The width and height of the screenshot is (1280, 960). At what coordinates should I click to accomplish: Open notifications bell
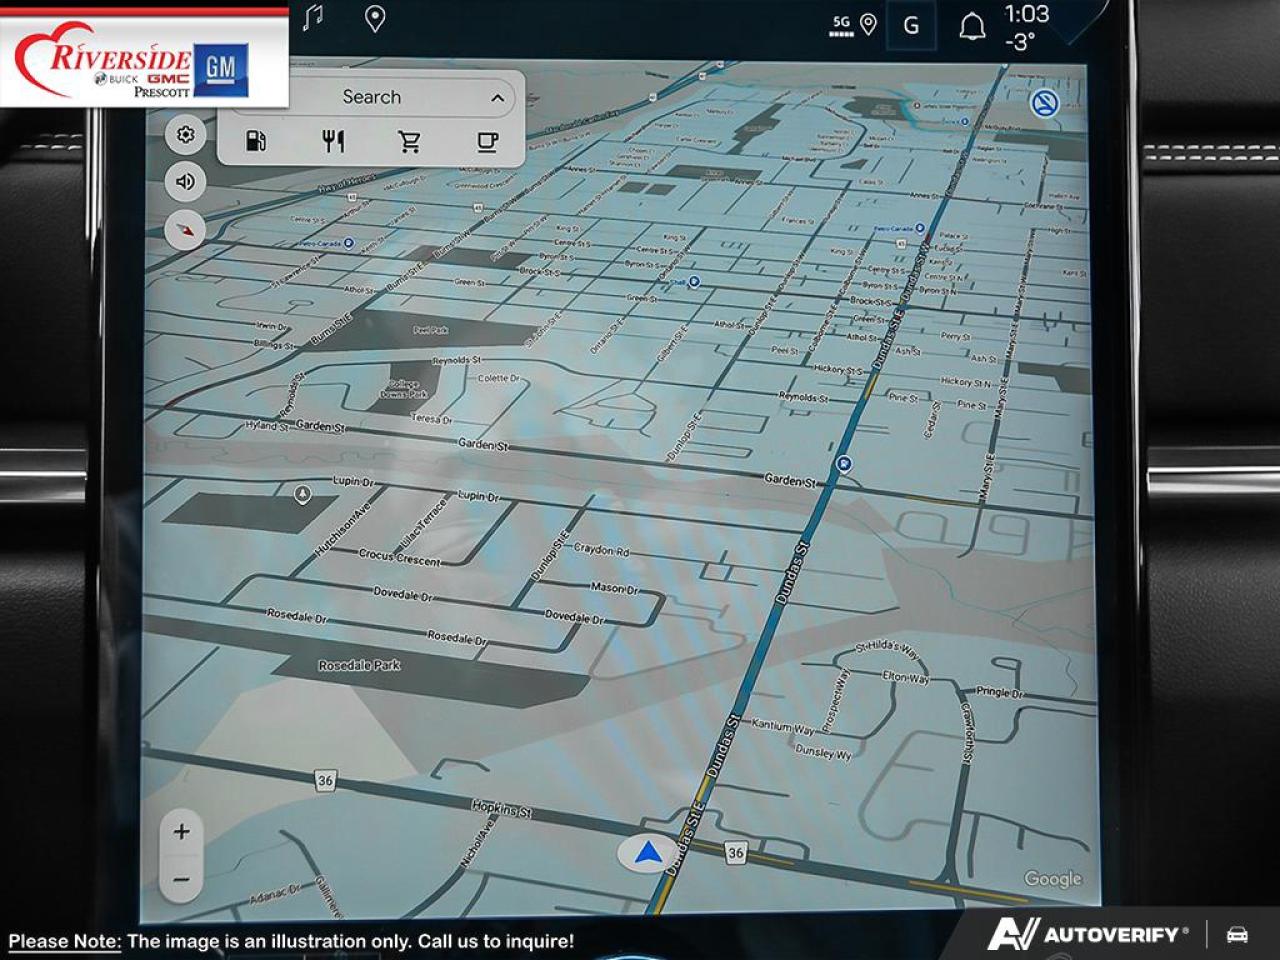[971, 27]
